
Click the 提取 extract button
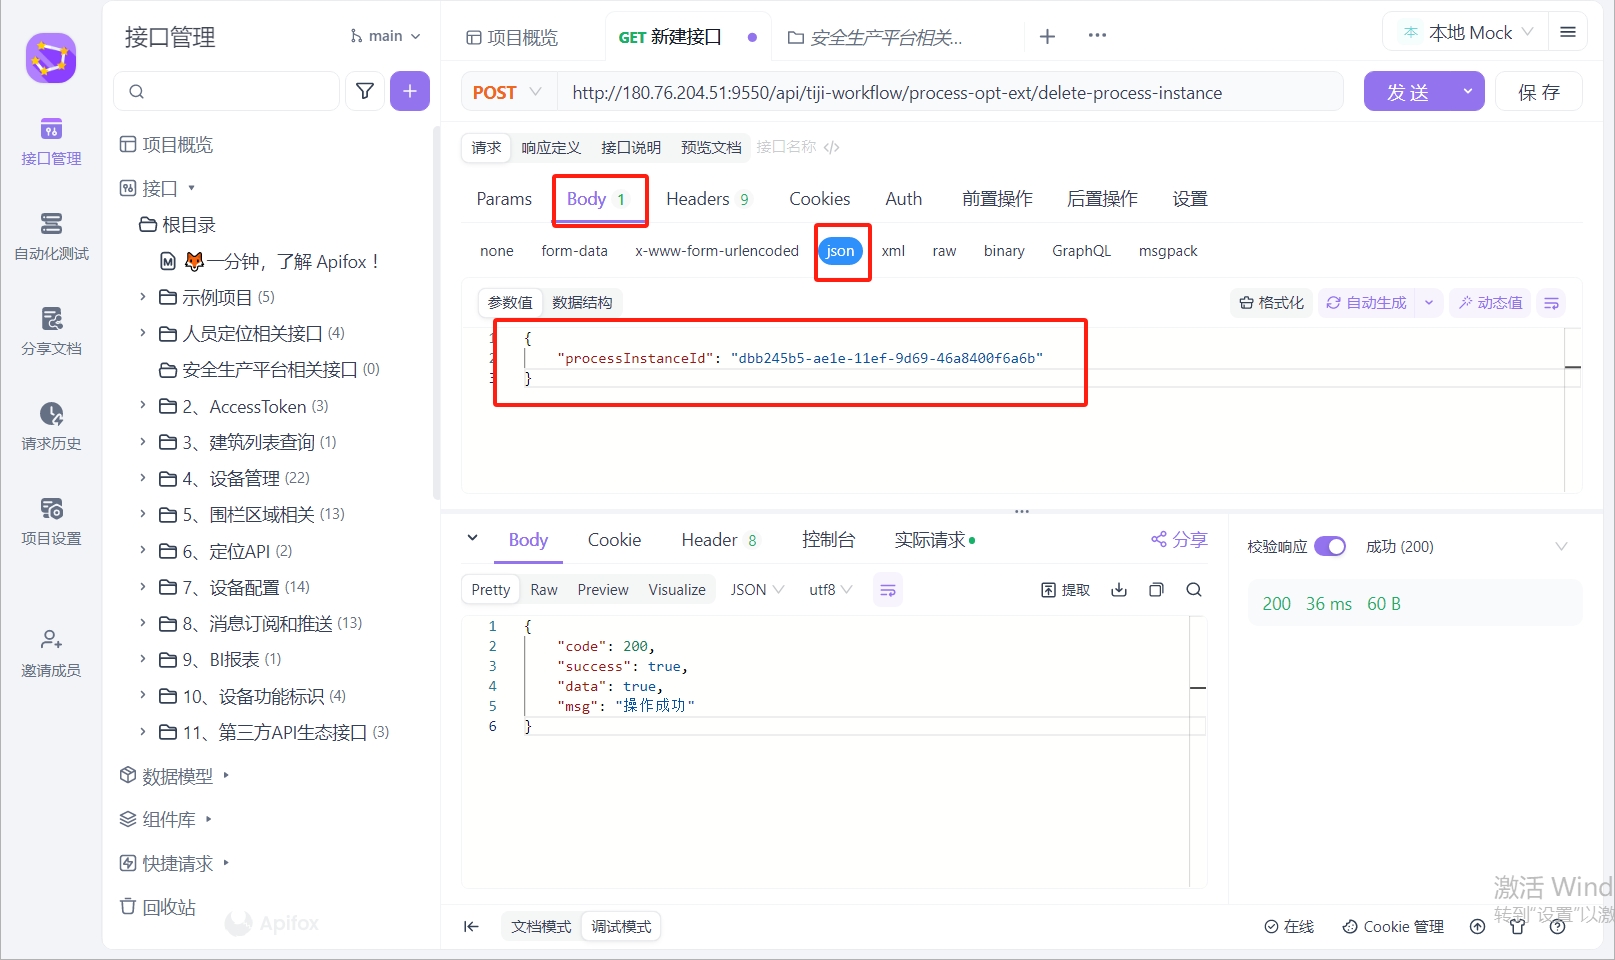1066,590
